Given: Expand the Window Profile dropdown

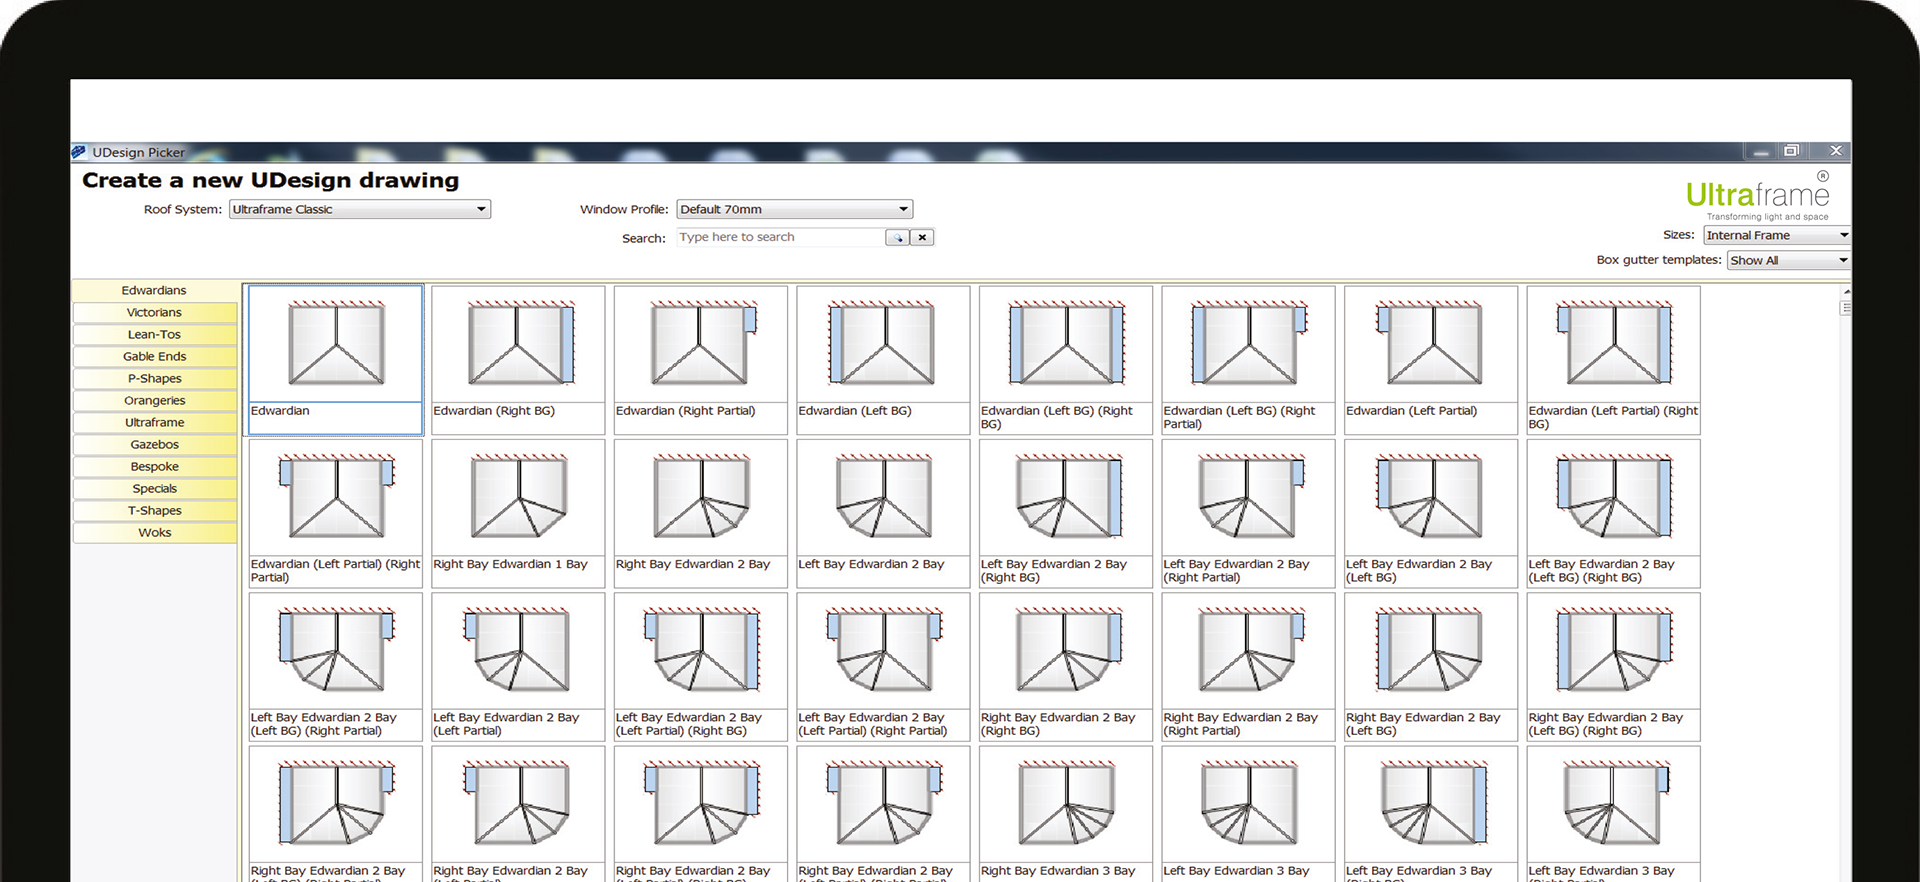Looking at the screenshot, I should (x=795, y=209).
